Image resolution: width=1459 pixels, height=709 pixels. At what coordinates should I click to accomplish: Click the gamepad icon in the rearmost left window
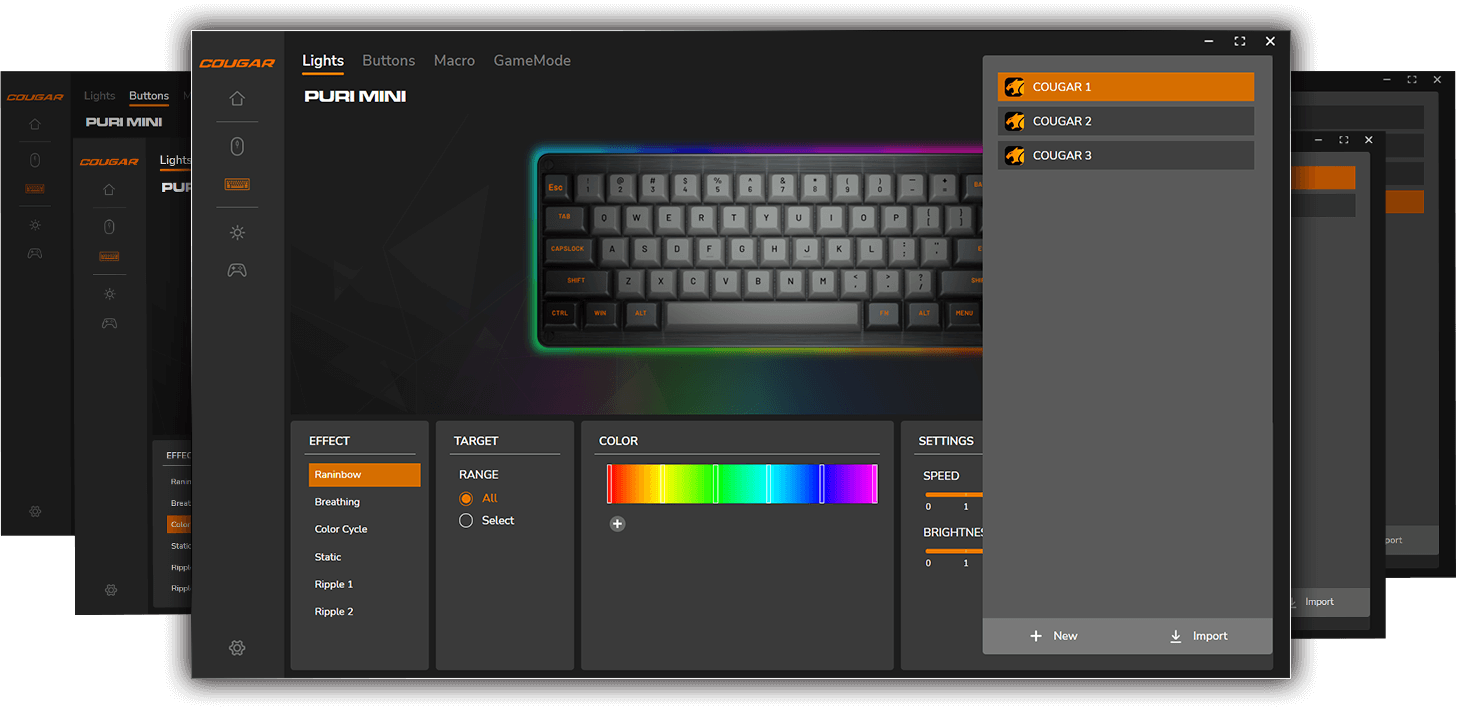[35, 253]
